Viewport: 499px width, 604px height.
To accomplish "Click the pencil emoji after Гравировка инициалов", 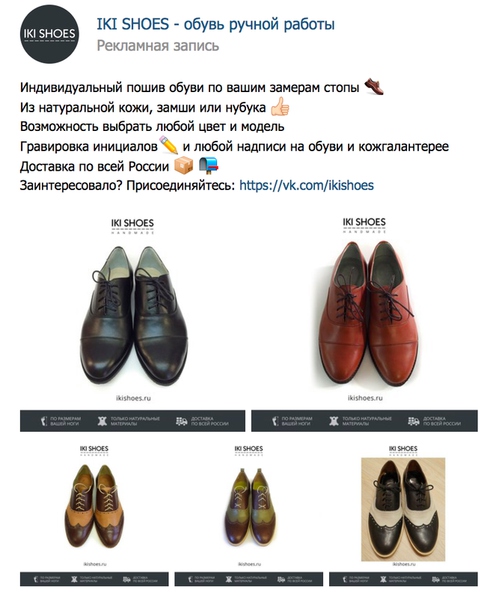I will 168,145.
